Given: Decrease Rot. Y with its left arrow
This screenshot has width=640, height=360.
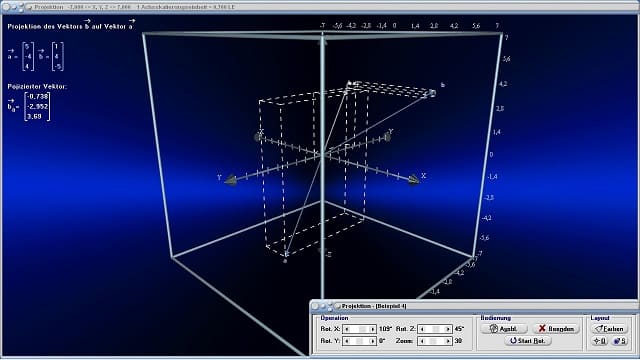Looking at the screenshot, I should point(347,341).
